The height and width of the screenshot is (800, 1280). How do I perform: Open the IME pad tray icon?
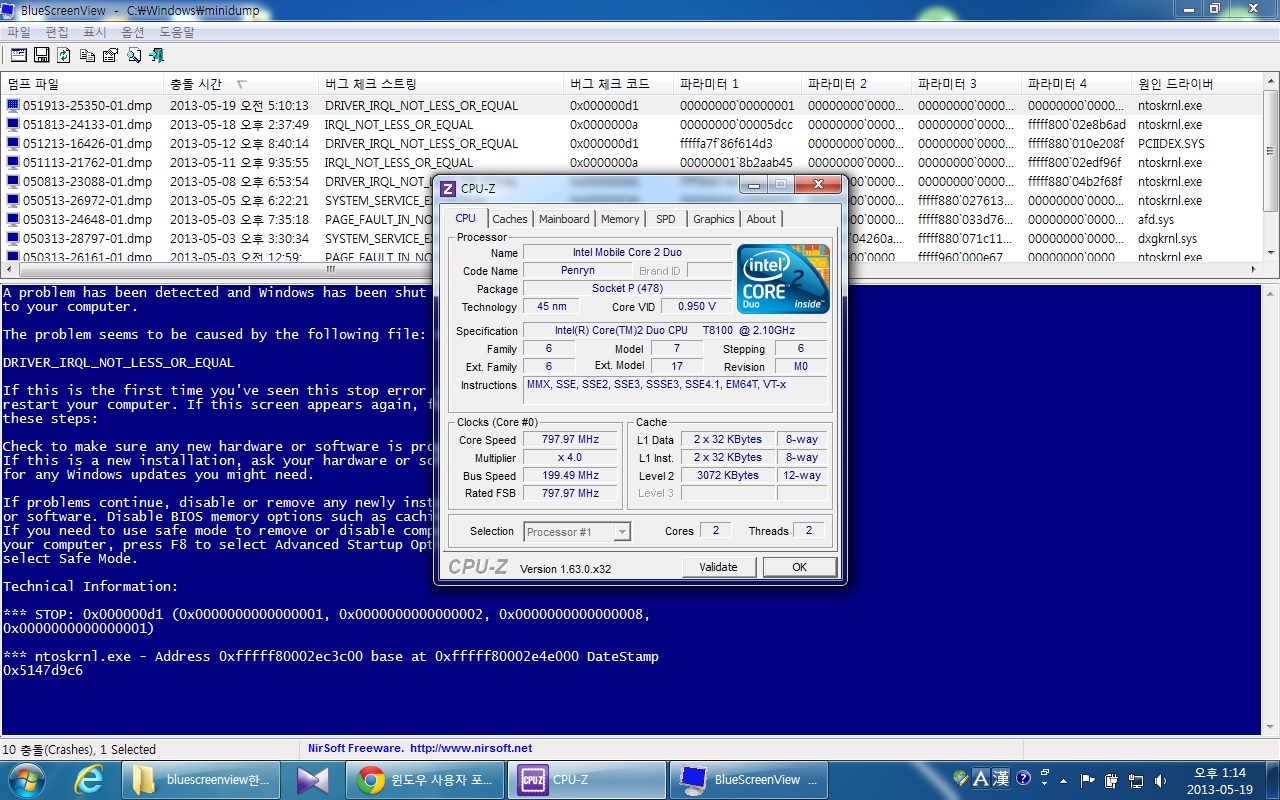[x=960, y=778]
